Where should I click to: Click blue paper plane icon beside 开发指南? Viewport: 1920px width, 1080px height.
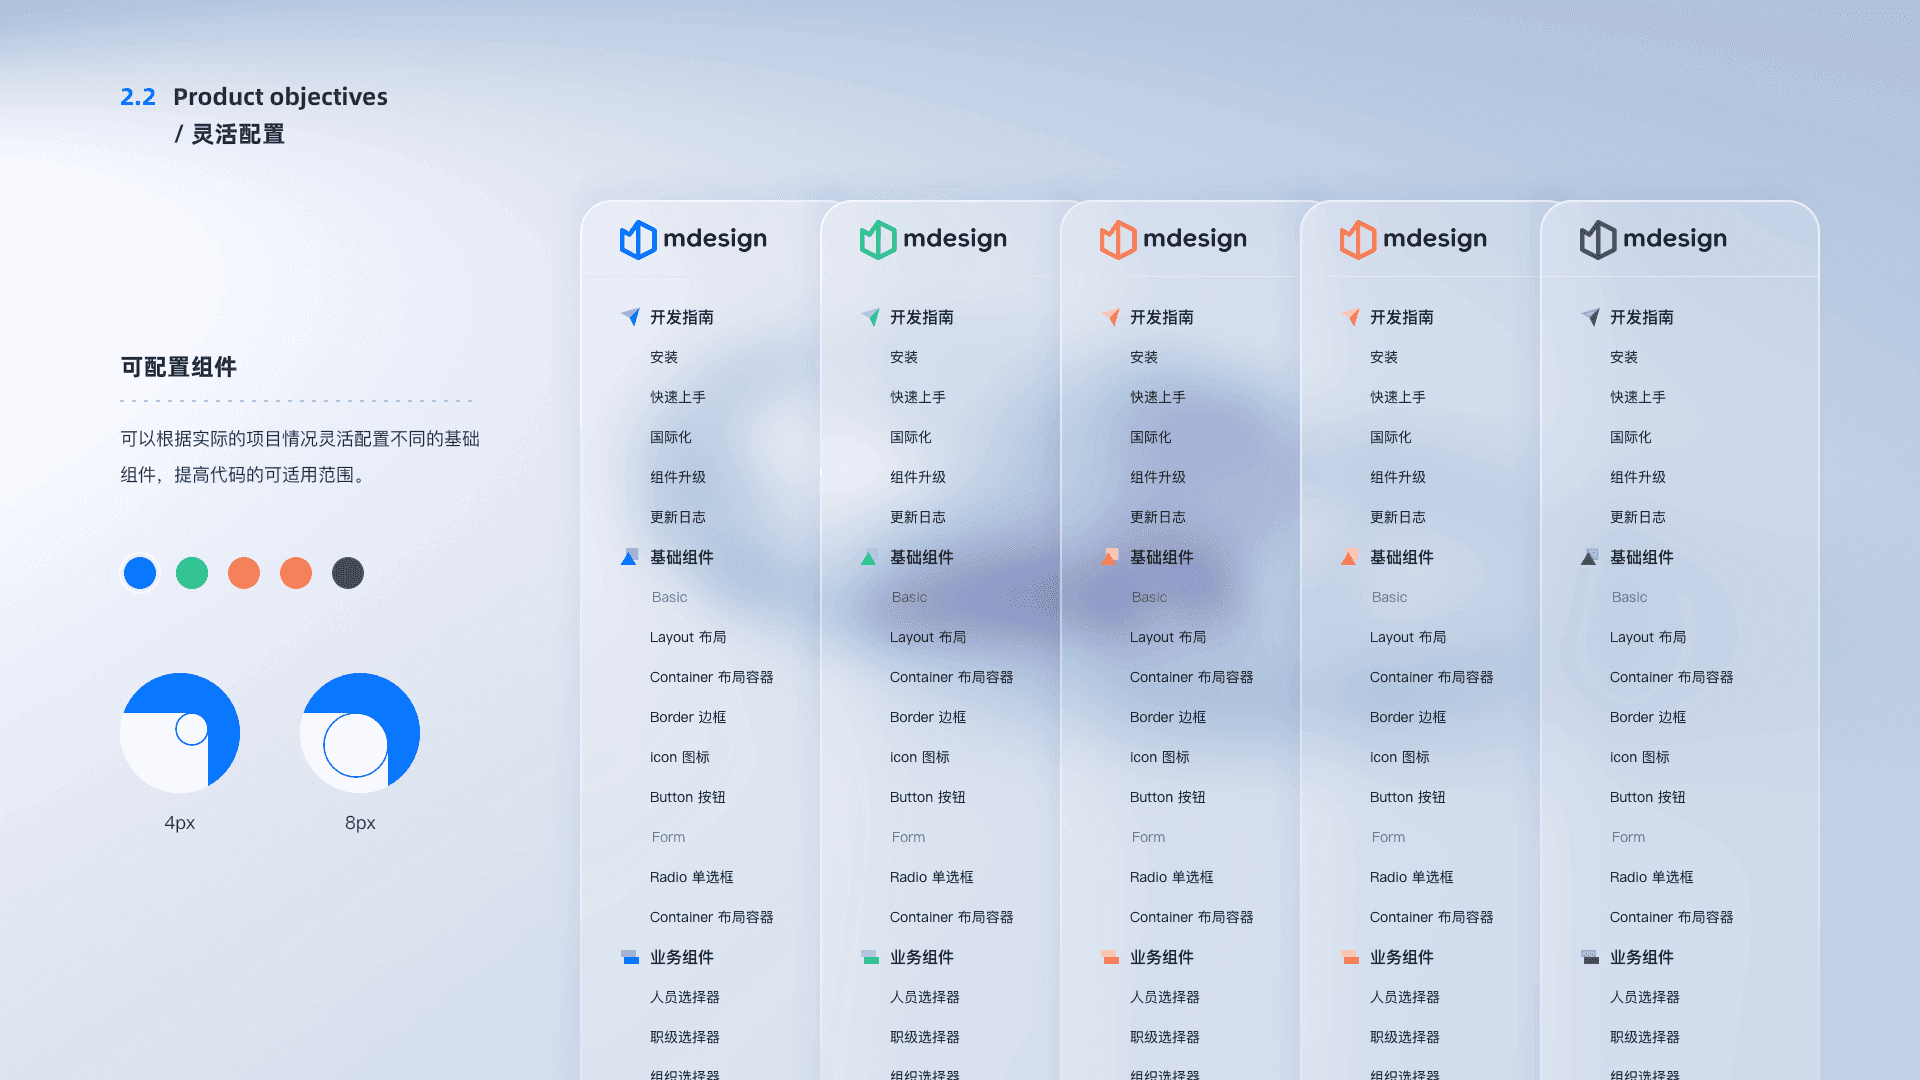click(x=630, y=317)
